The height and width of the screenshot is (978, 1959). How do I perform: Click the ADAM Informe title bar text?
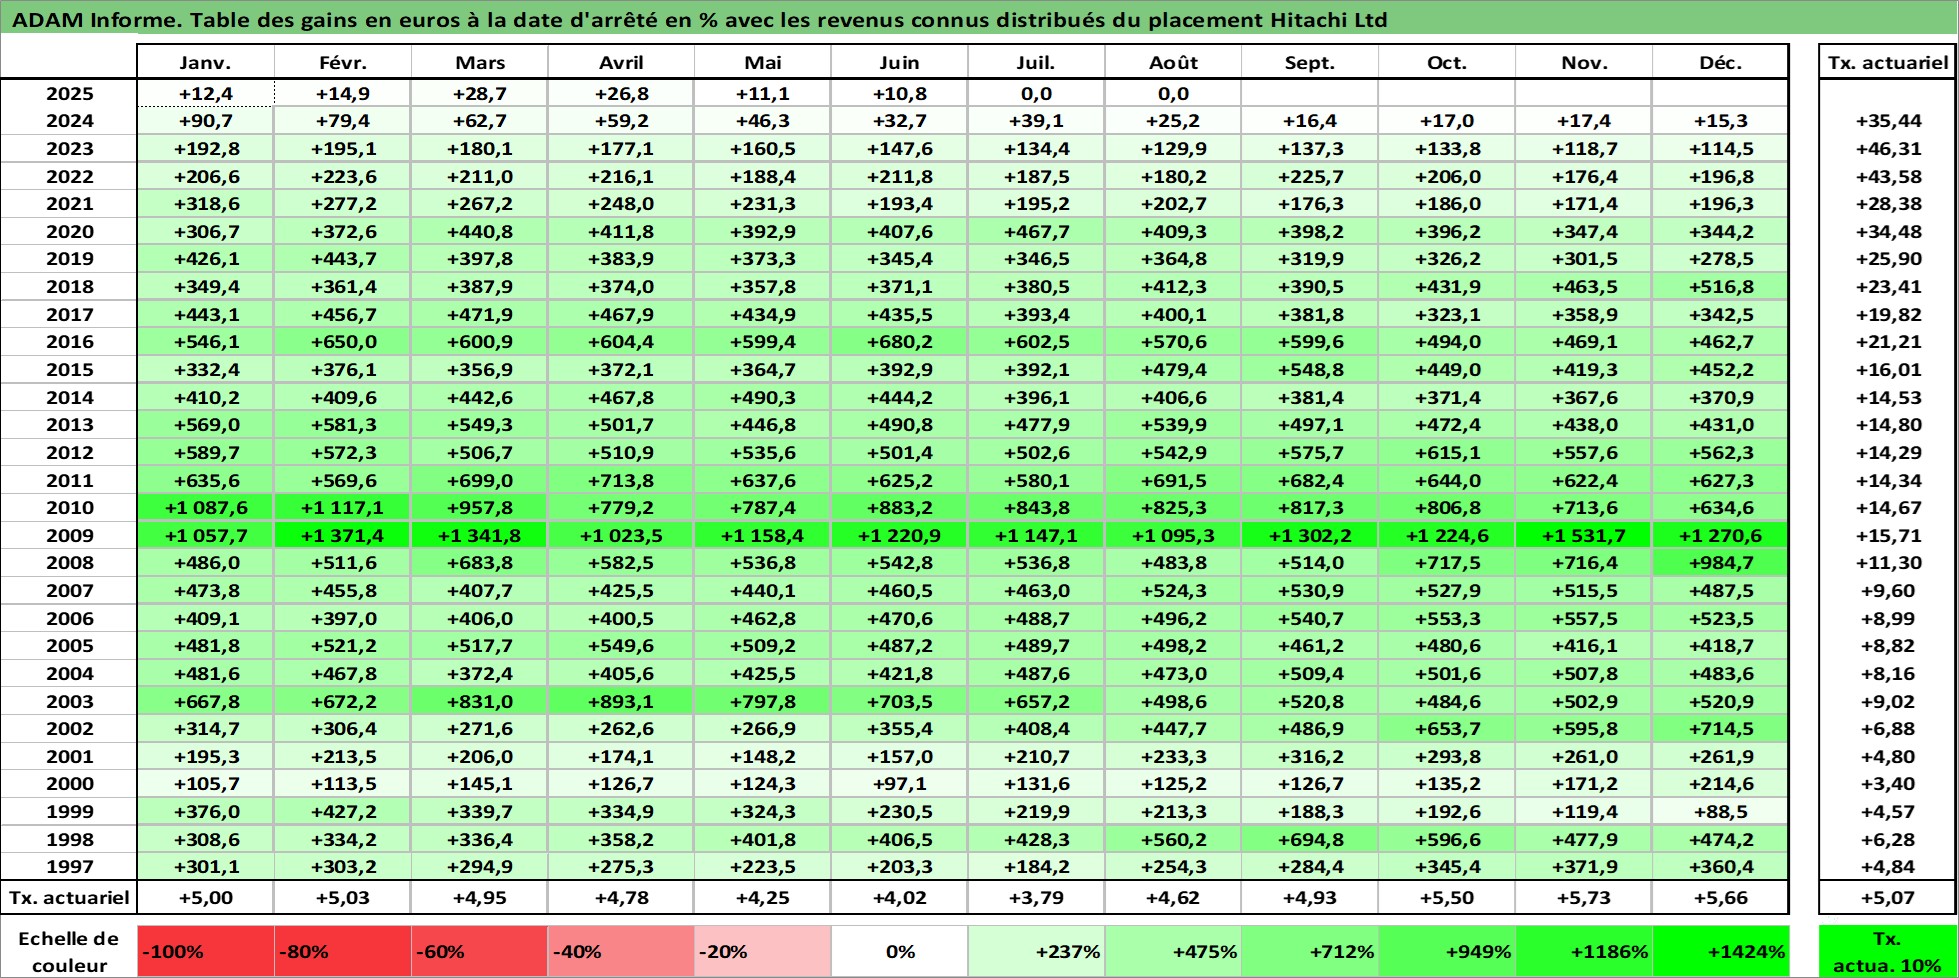pyautogui.click(x=700, y=20)
